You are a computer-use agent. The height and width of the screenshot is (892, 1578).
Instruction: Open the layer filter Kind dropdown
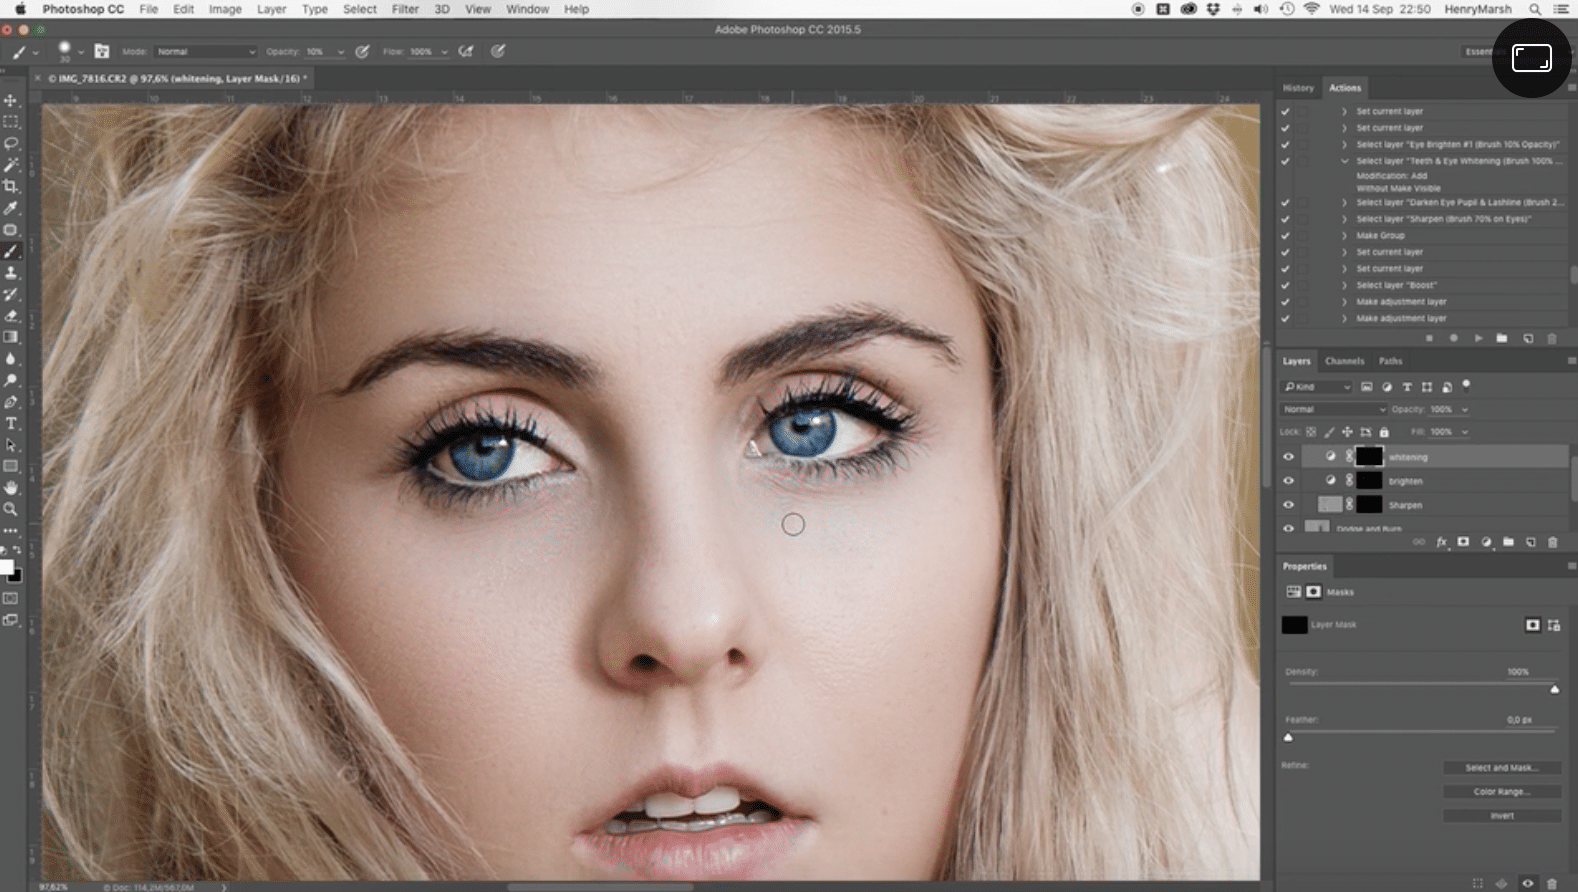point(1317,387)
